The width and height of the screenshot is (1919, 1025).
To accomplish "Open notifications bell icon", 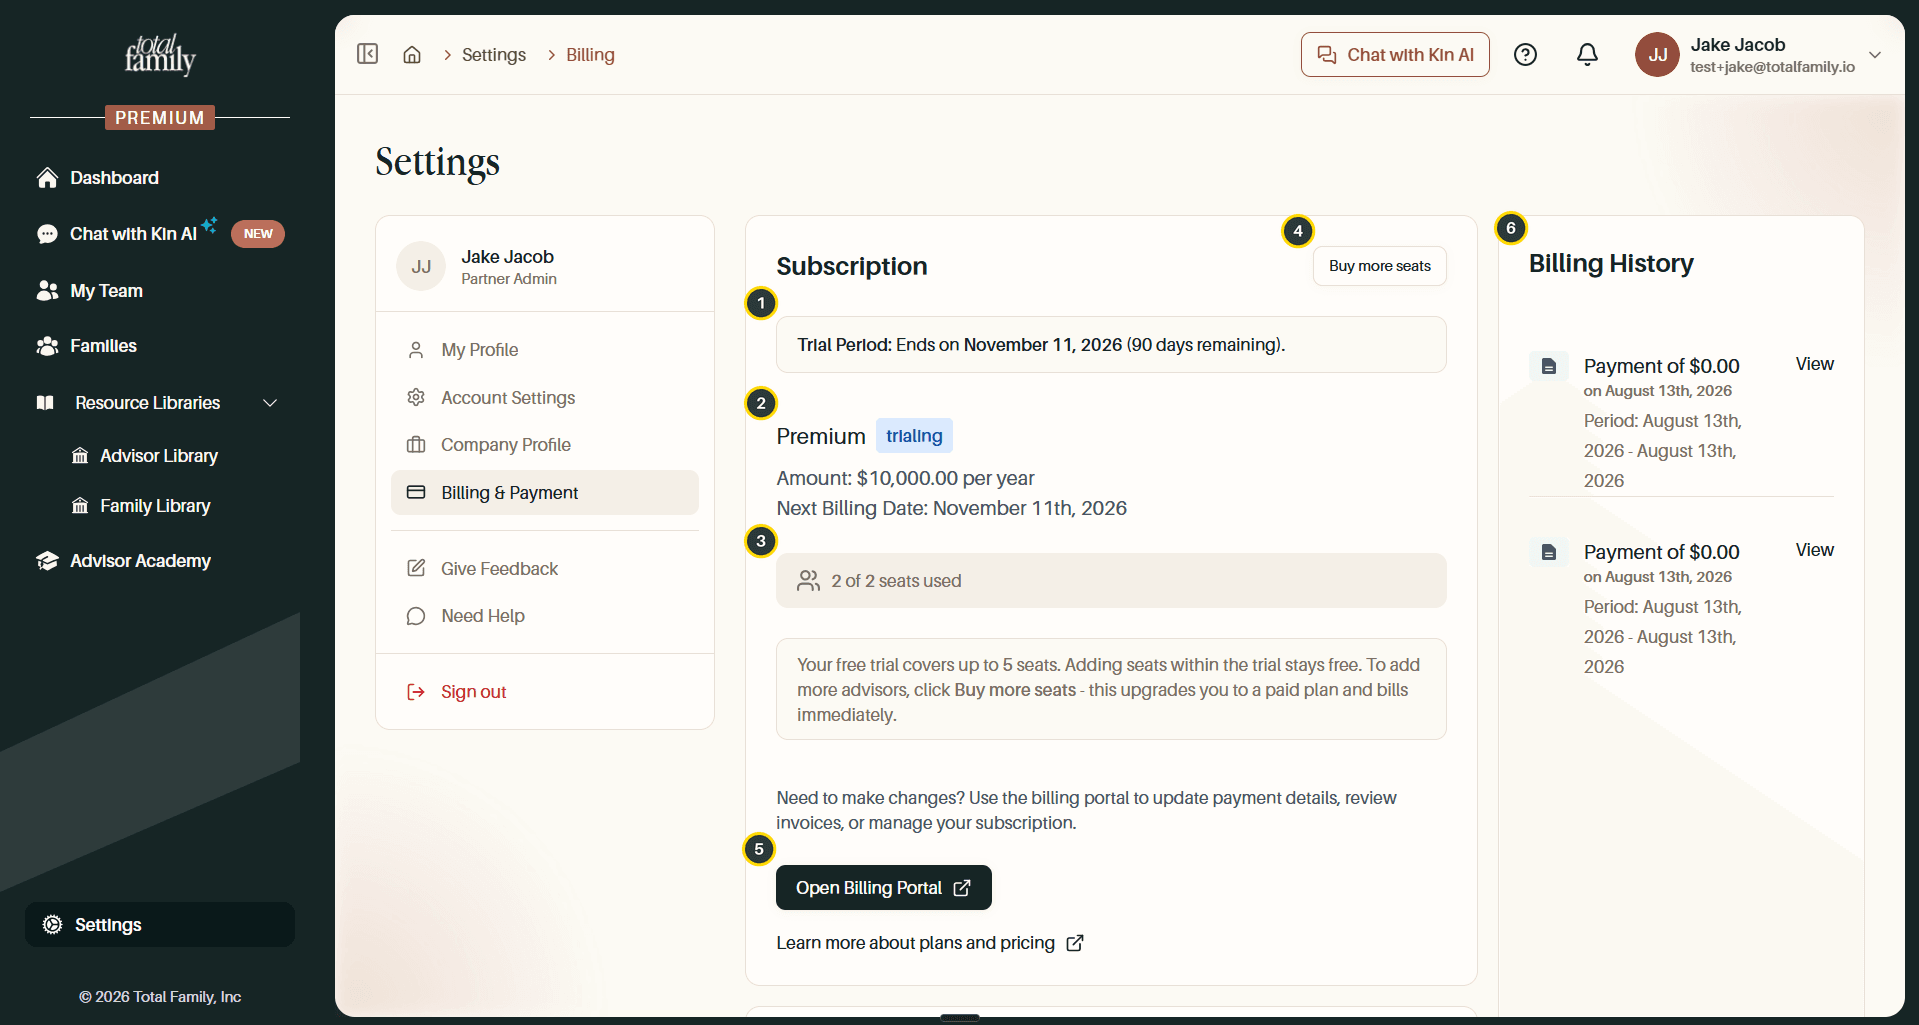I will (1587, 55).
